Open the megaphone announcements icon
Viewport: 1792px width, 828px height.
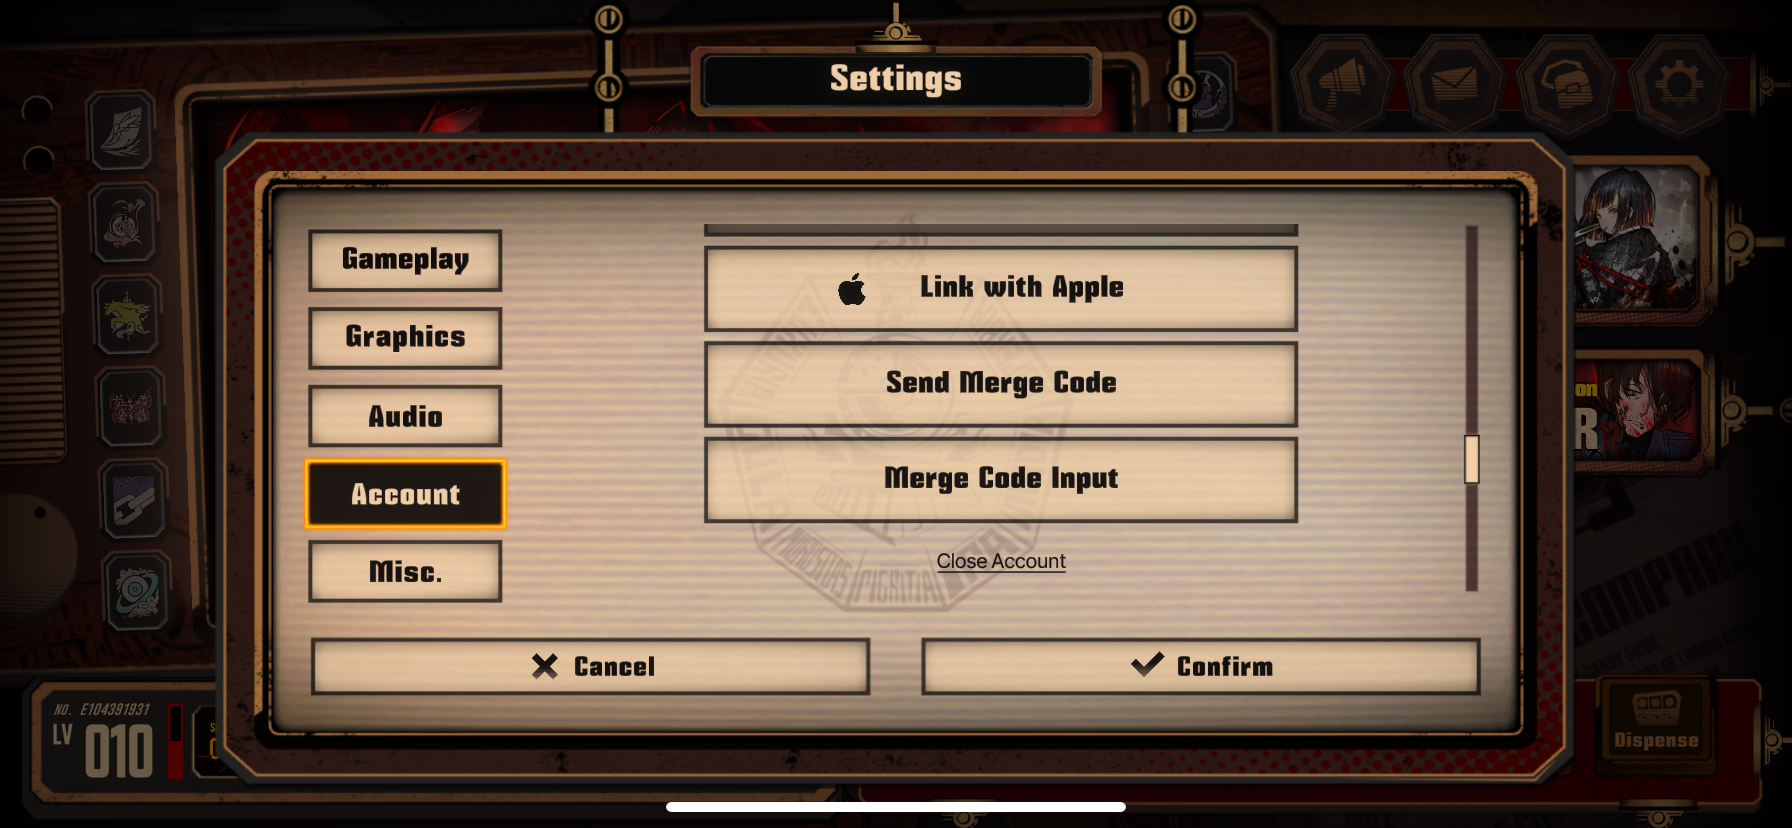coord(1342,84)
